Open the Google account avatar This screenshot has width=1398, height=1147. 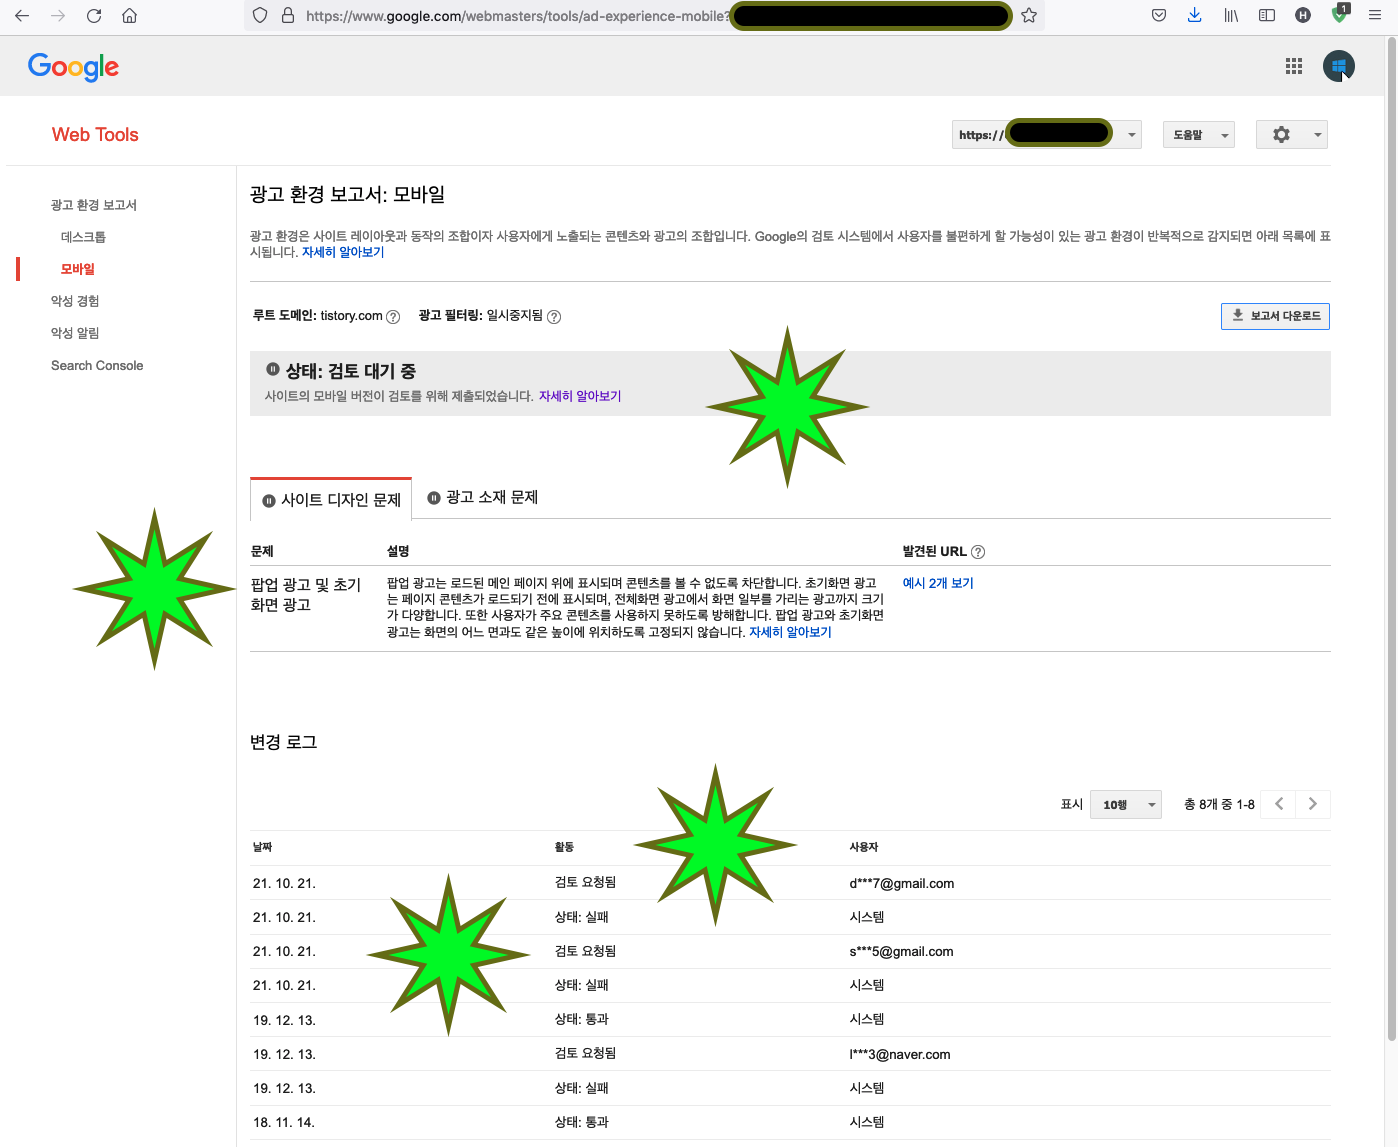coord(1339,66)
